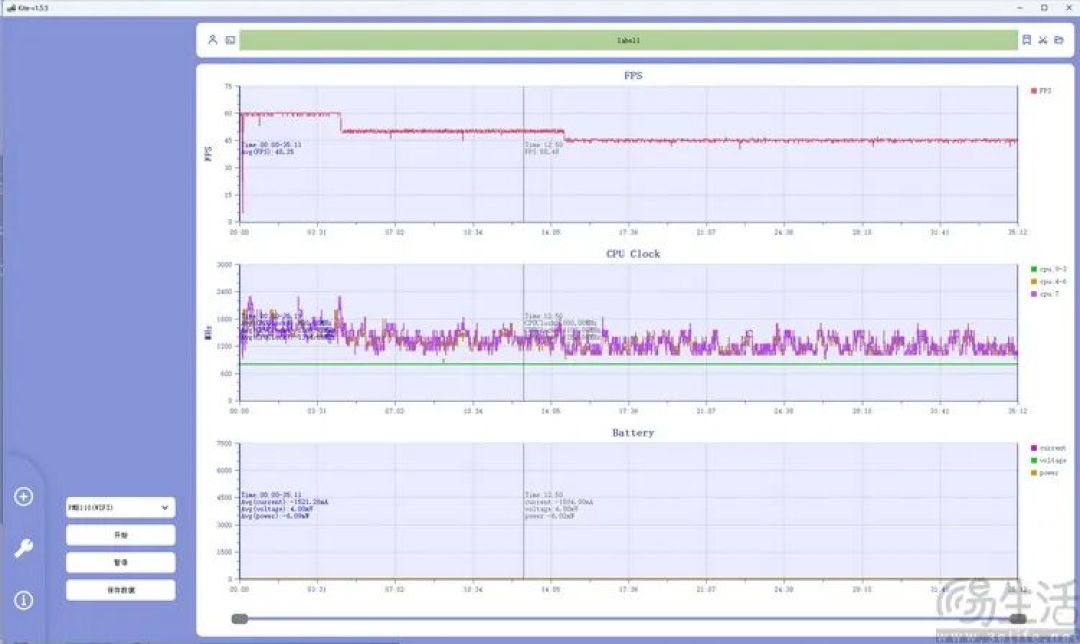Viewport: 1080px width, 644px height.
Task: Open the device selection dropdown (WIFI)
Action: [121, 508]
